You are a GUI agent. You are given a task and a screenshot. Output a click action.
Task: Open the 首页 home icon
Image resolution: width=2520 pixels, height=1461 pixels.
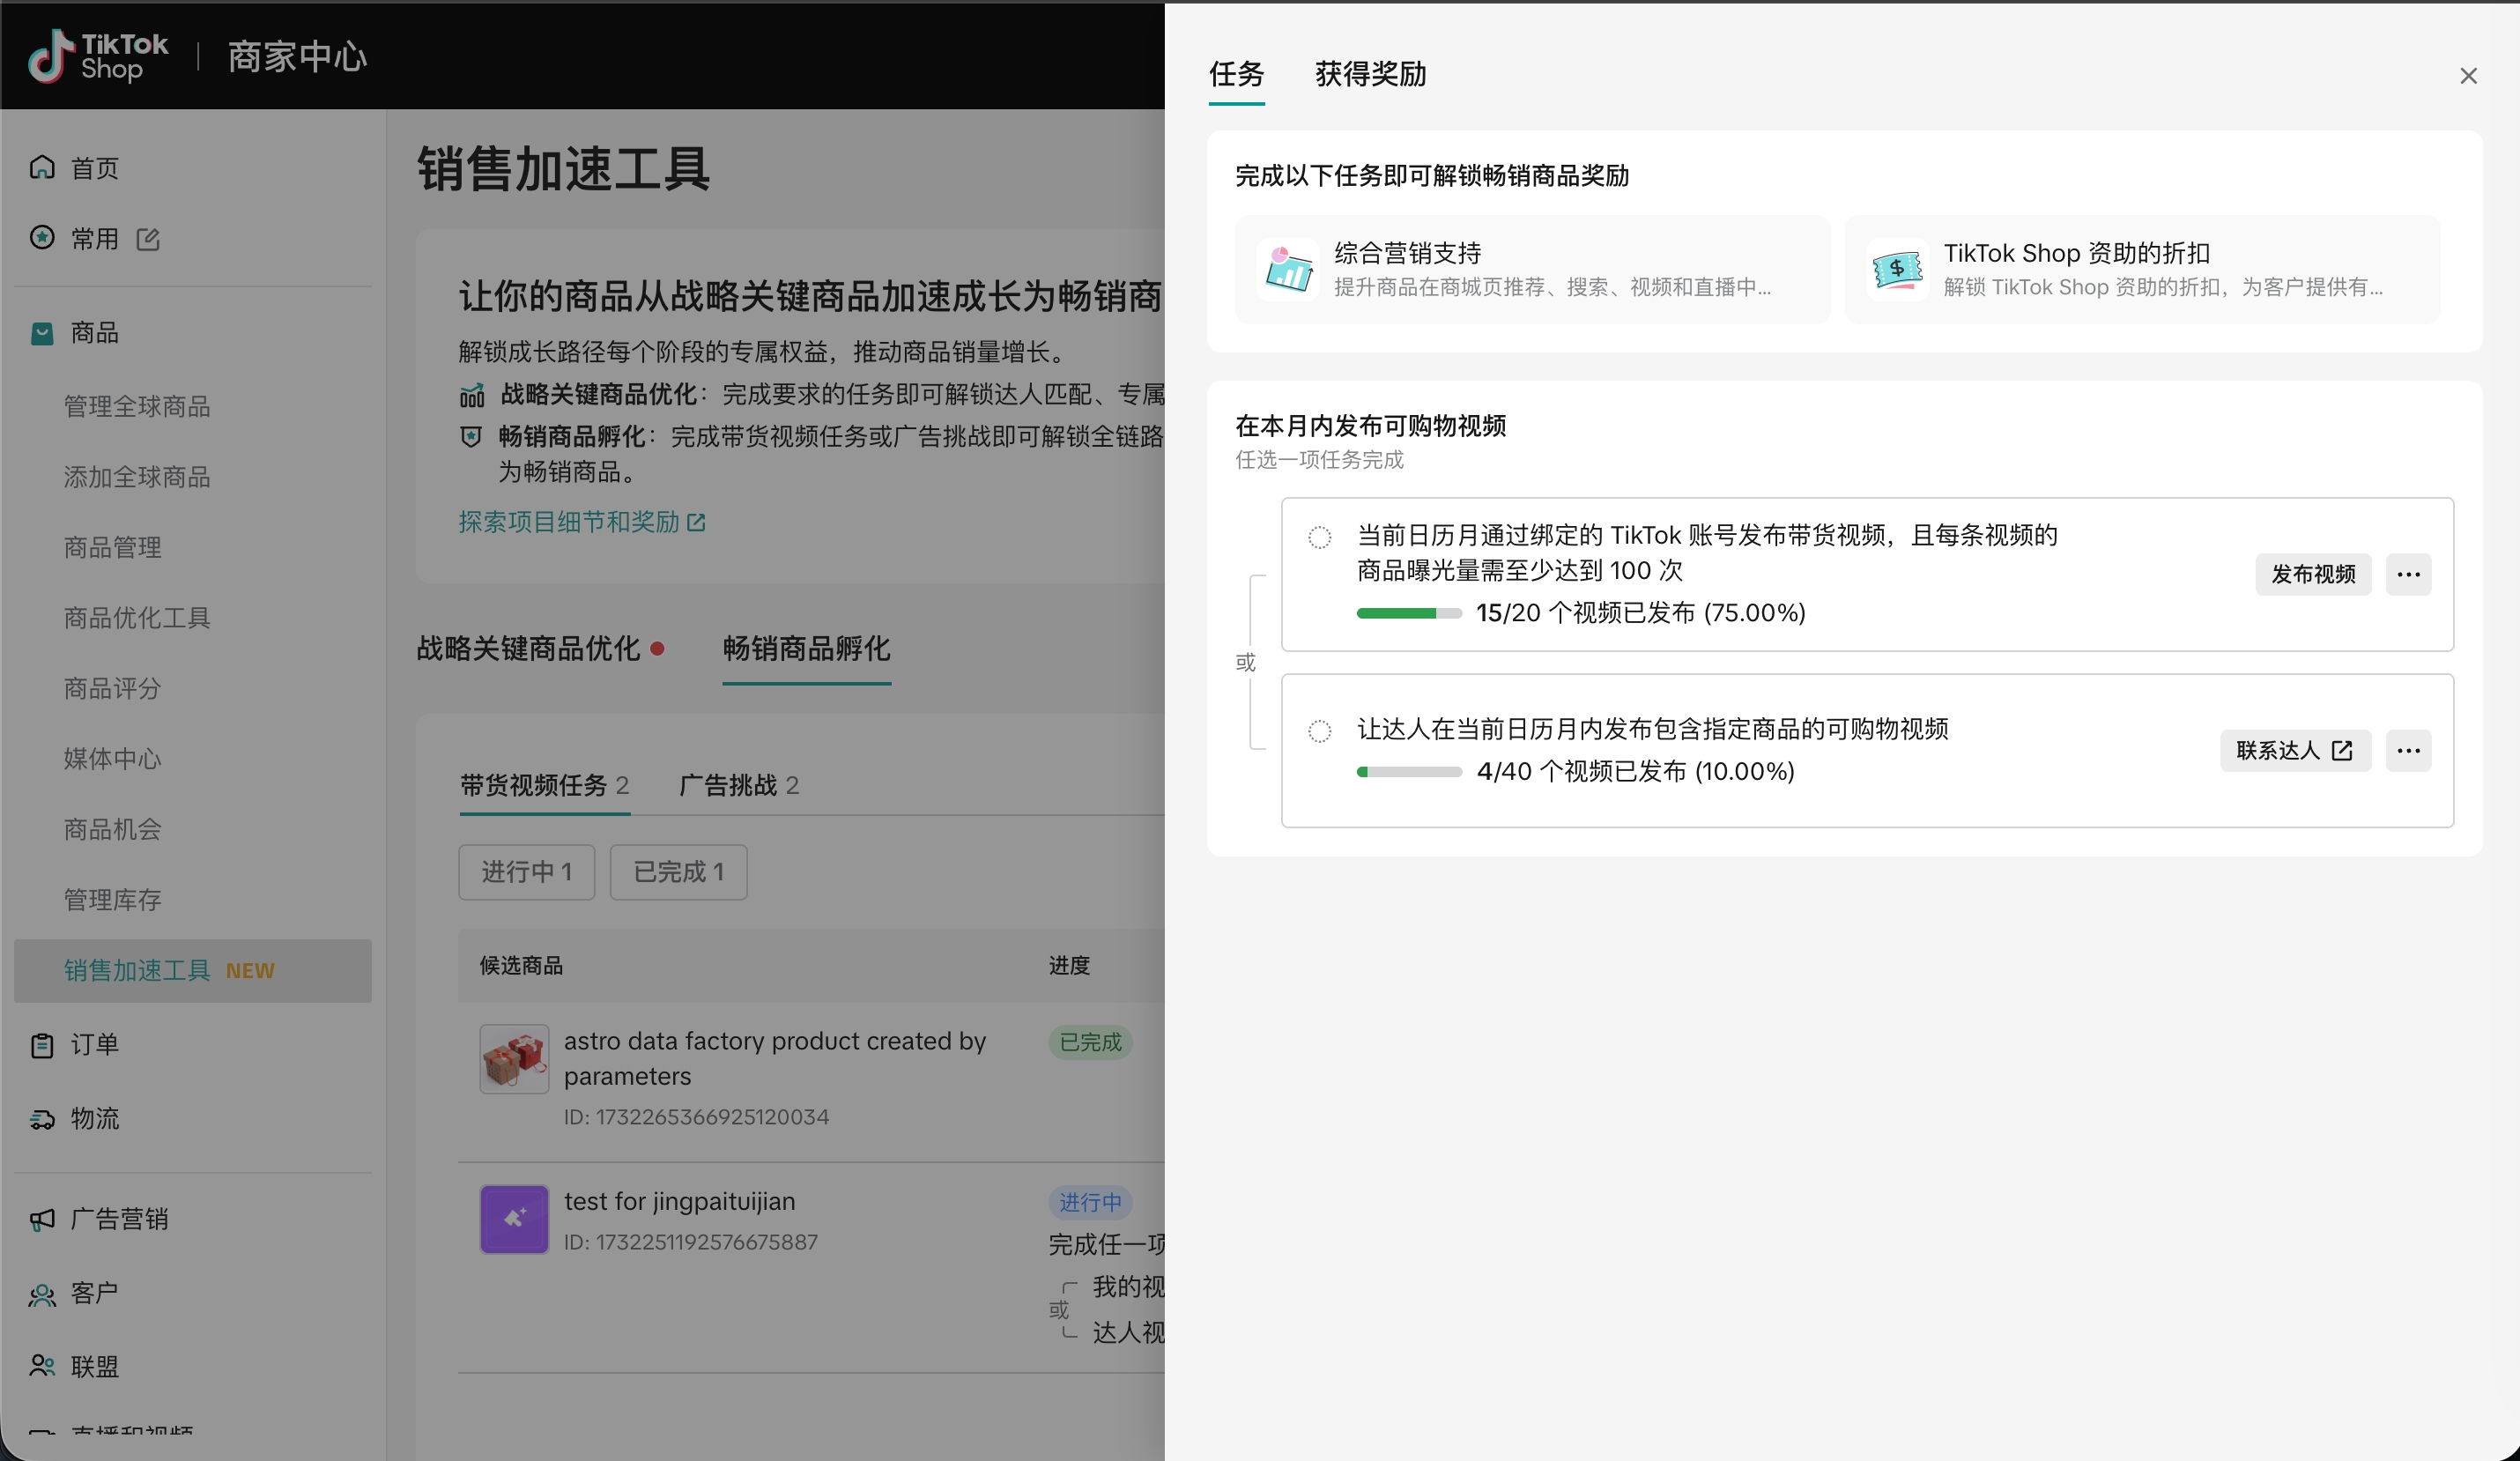pos(42,167)
